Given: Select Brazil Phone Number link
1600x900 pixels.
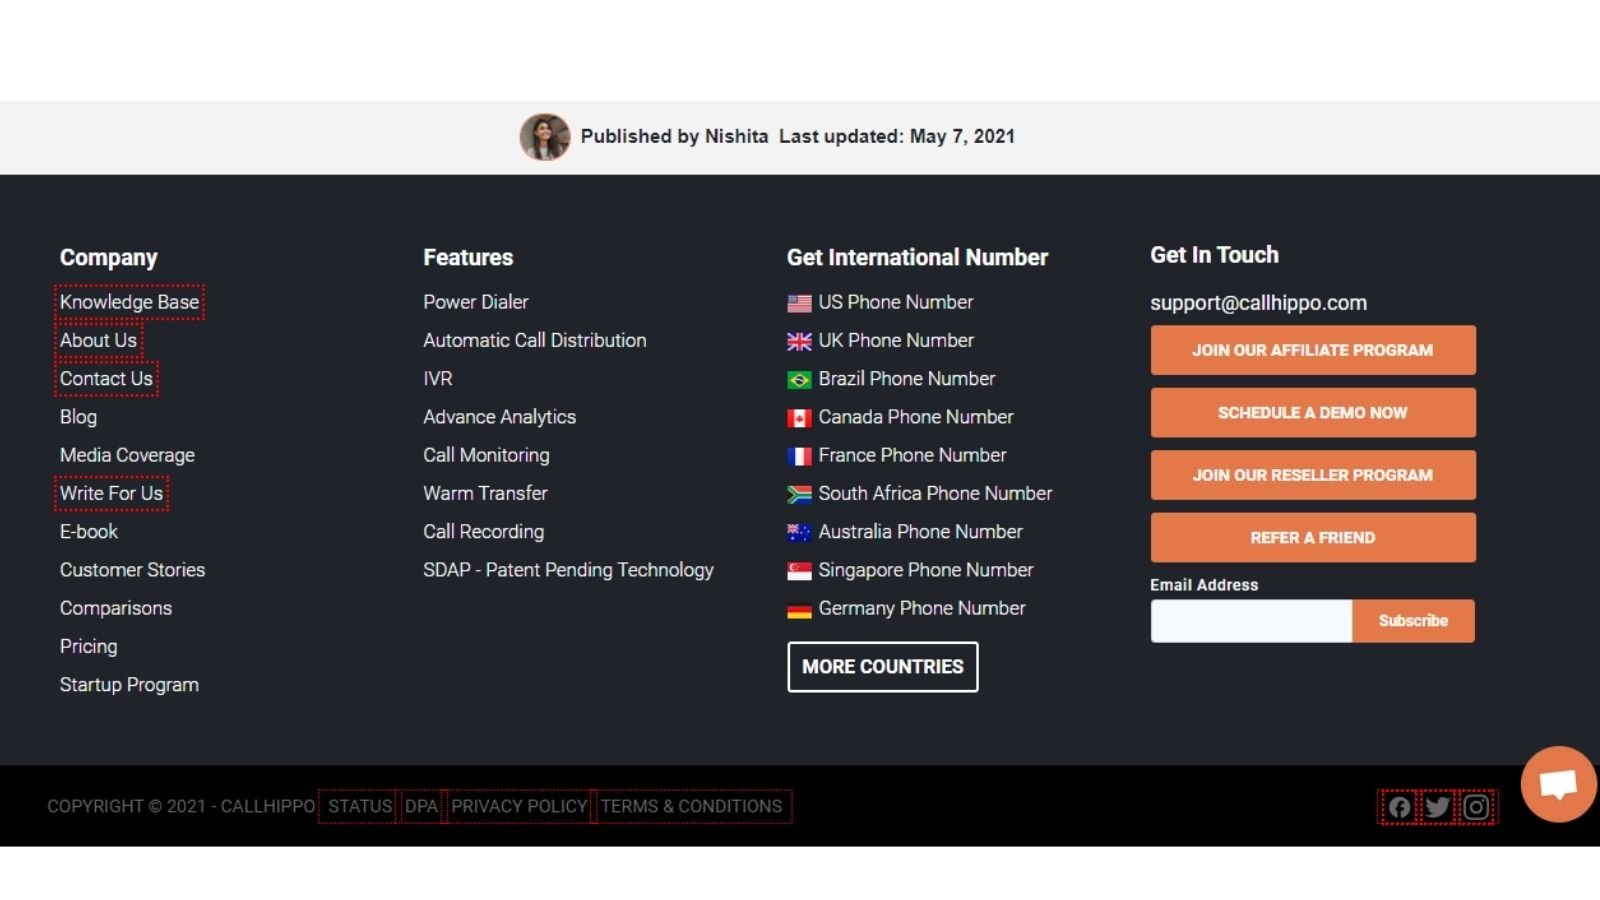Looking at the screenshot, I should coord(906,379).
